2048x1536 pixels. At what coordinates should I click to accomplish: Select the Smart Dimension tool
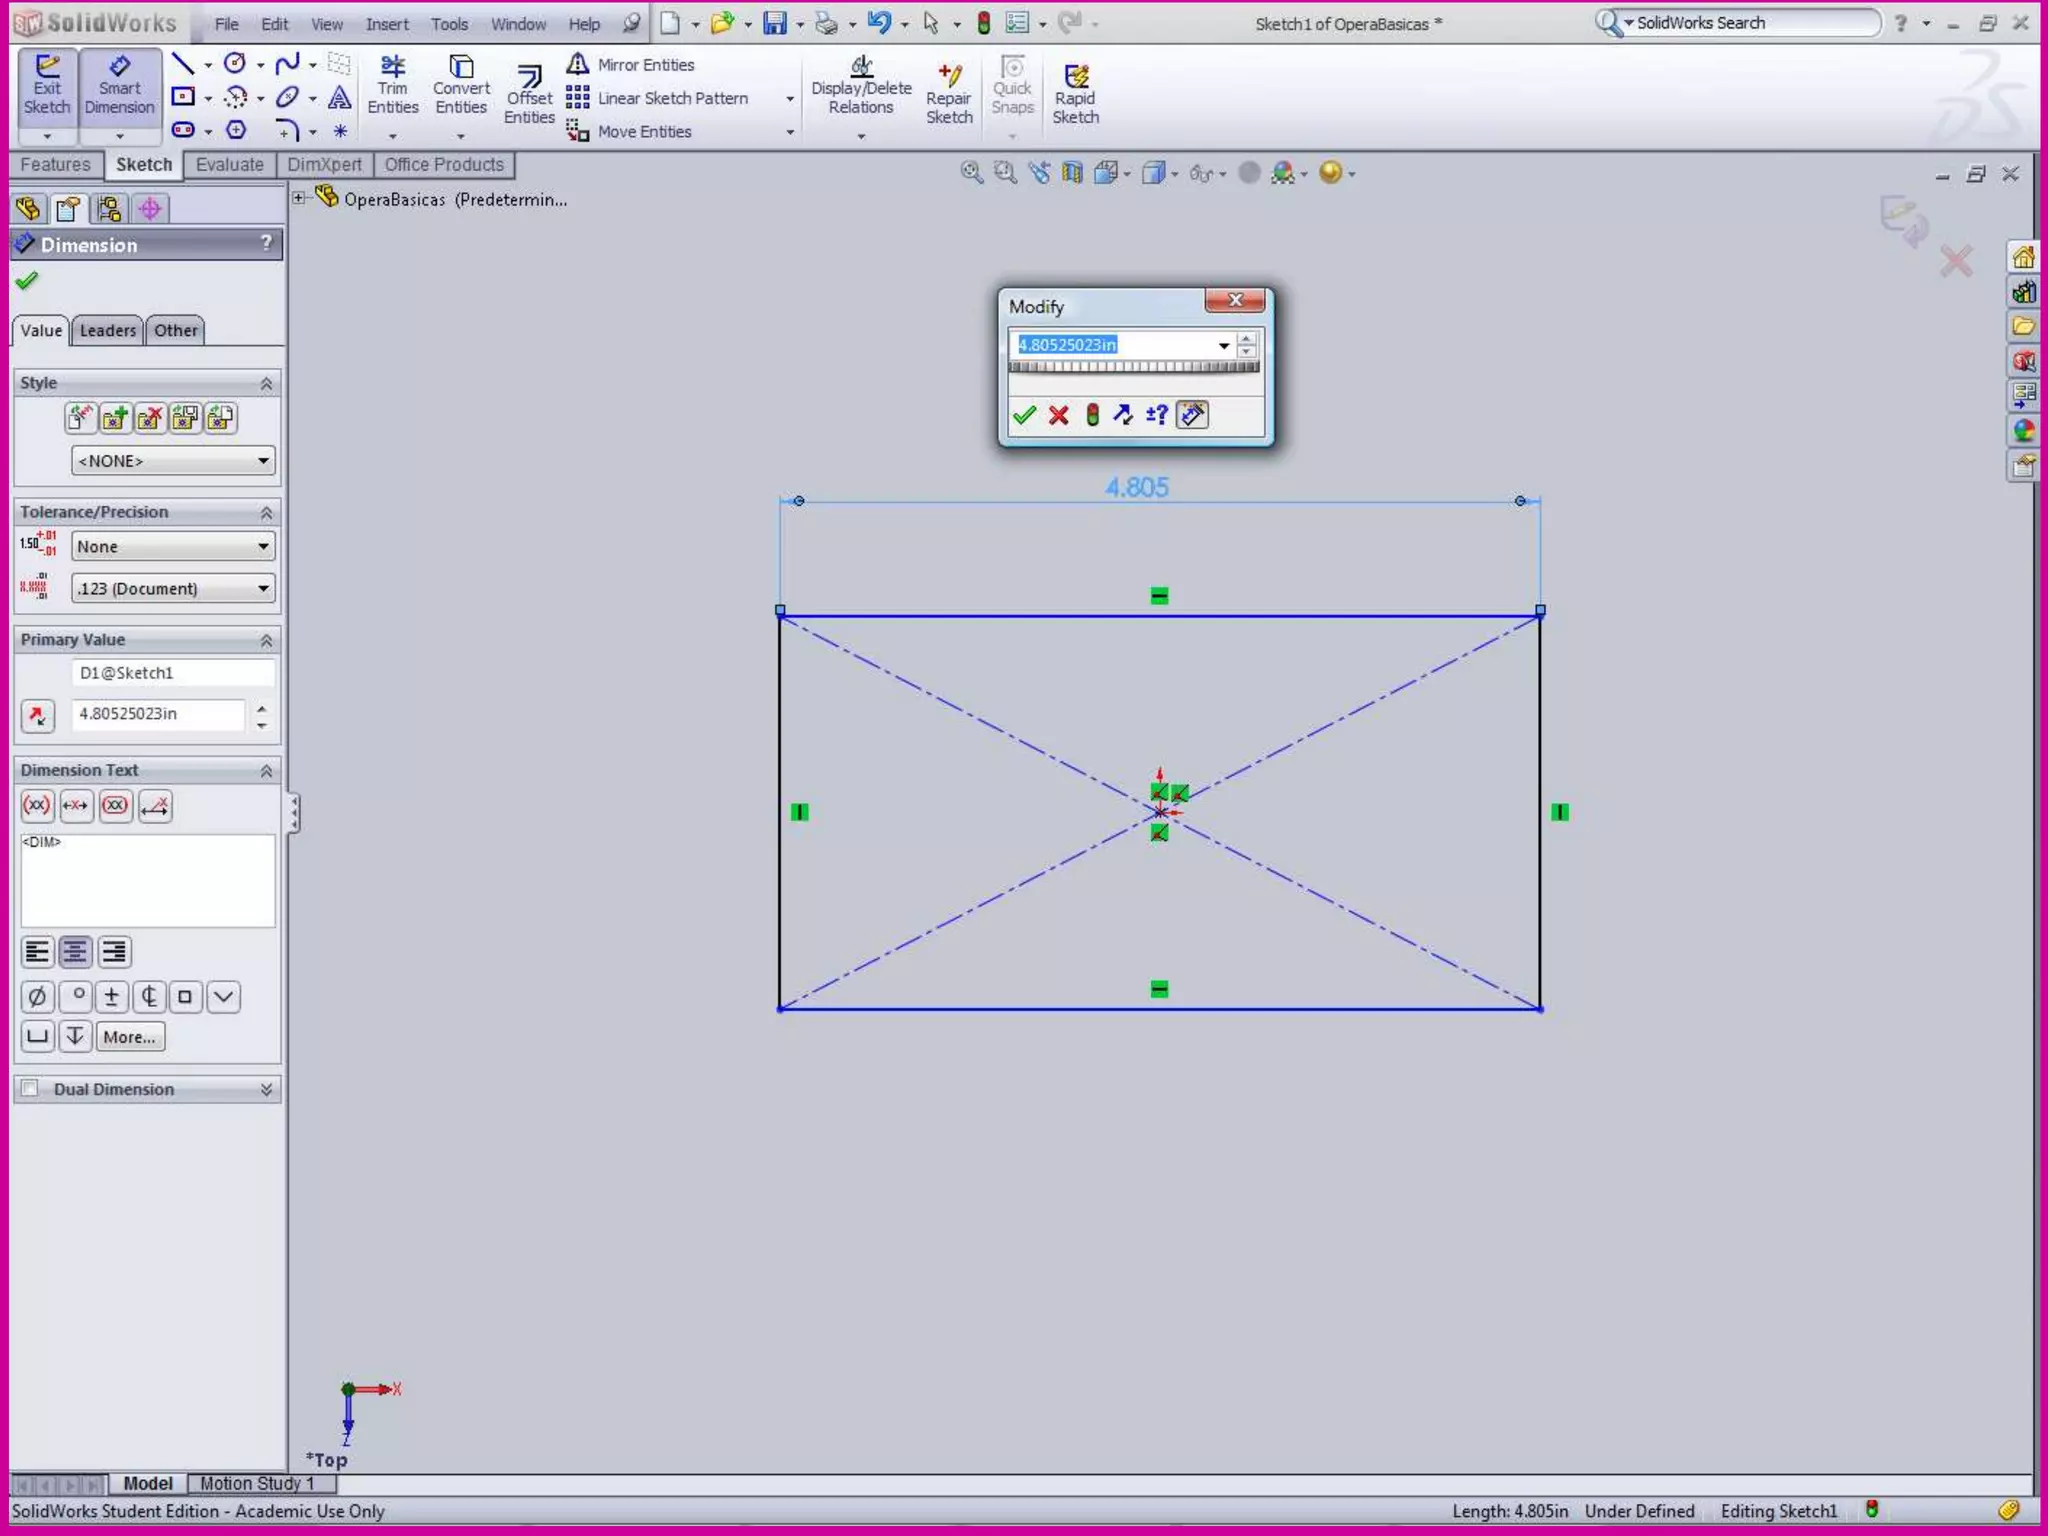(x=119, y=86)
